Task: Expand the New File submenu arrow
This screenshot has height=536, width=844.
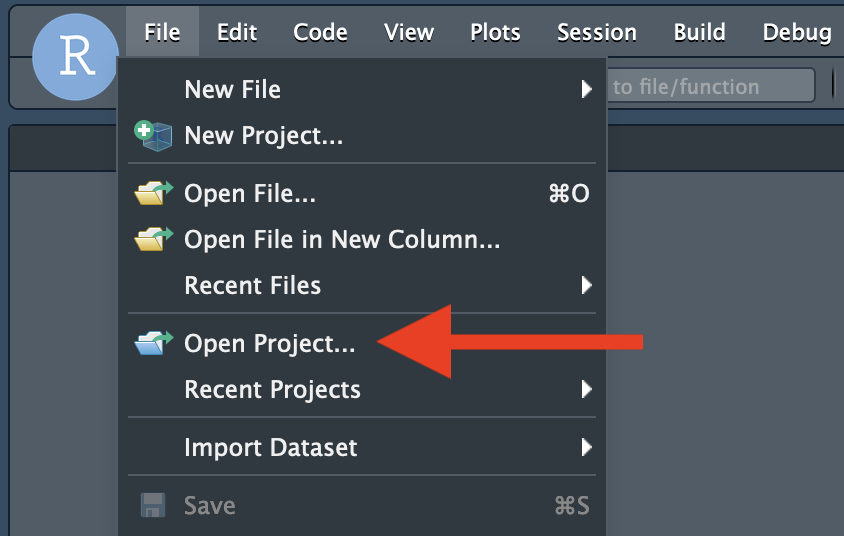Action: [x=587, y=89]
